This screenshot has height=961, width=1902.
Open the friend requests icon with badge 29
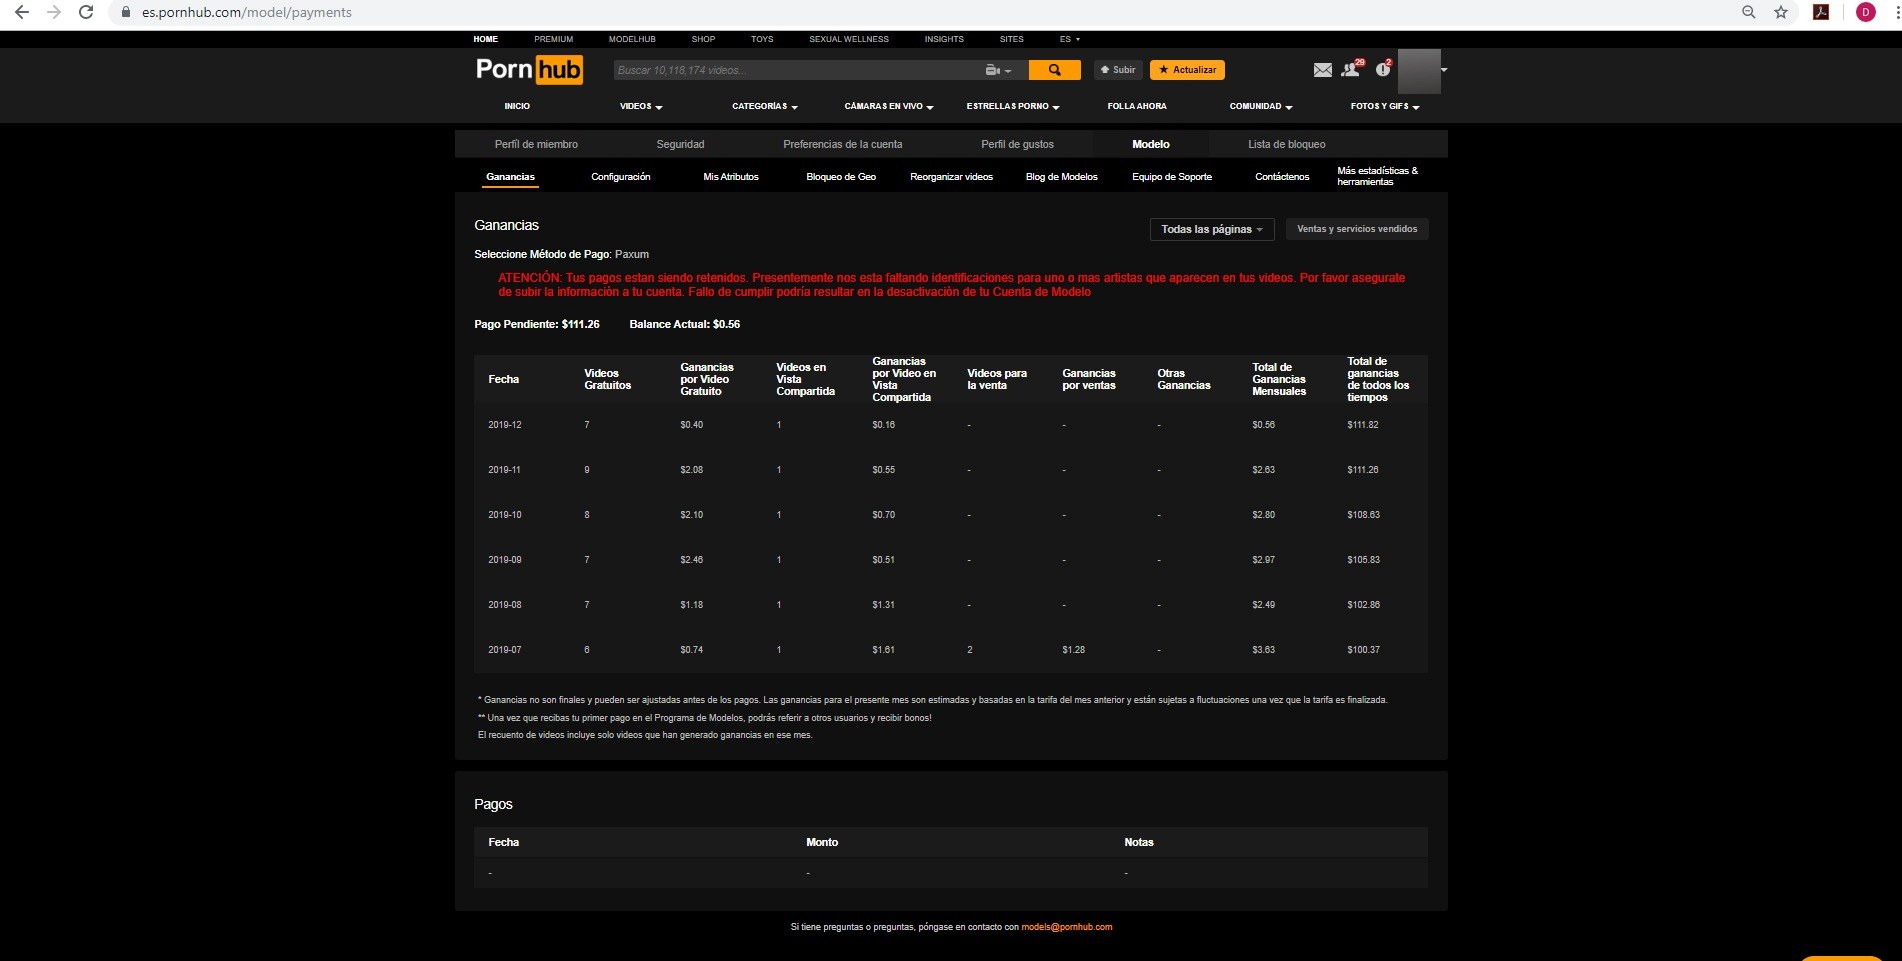pos(1351,69)
